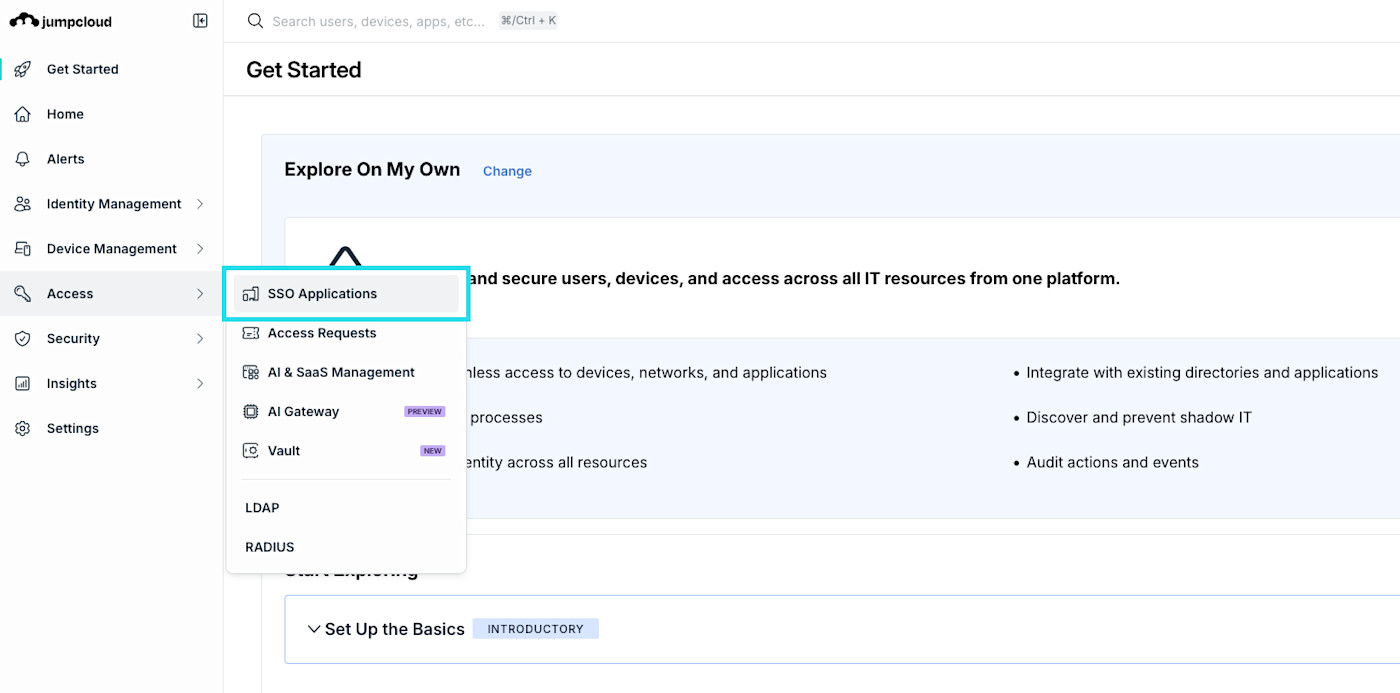Viewport: 1400px width, 693px height.
Task: Click the Home house icon
Action: [23, 114]
